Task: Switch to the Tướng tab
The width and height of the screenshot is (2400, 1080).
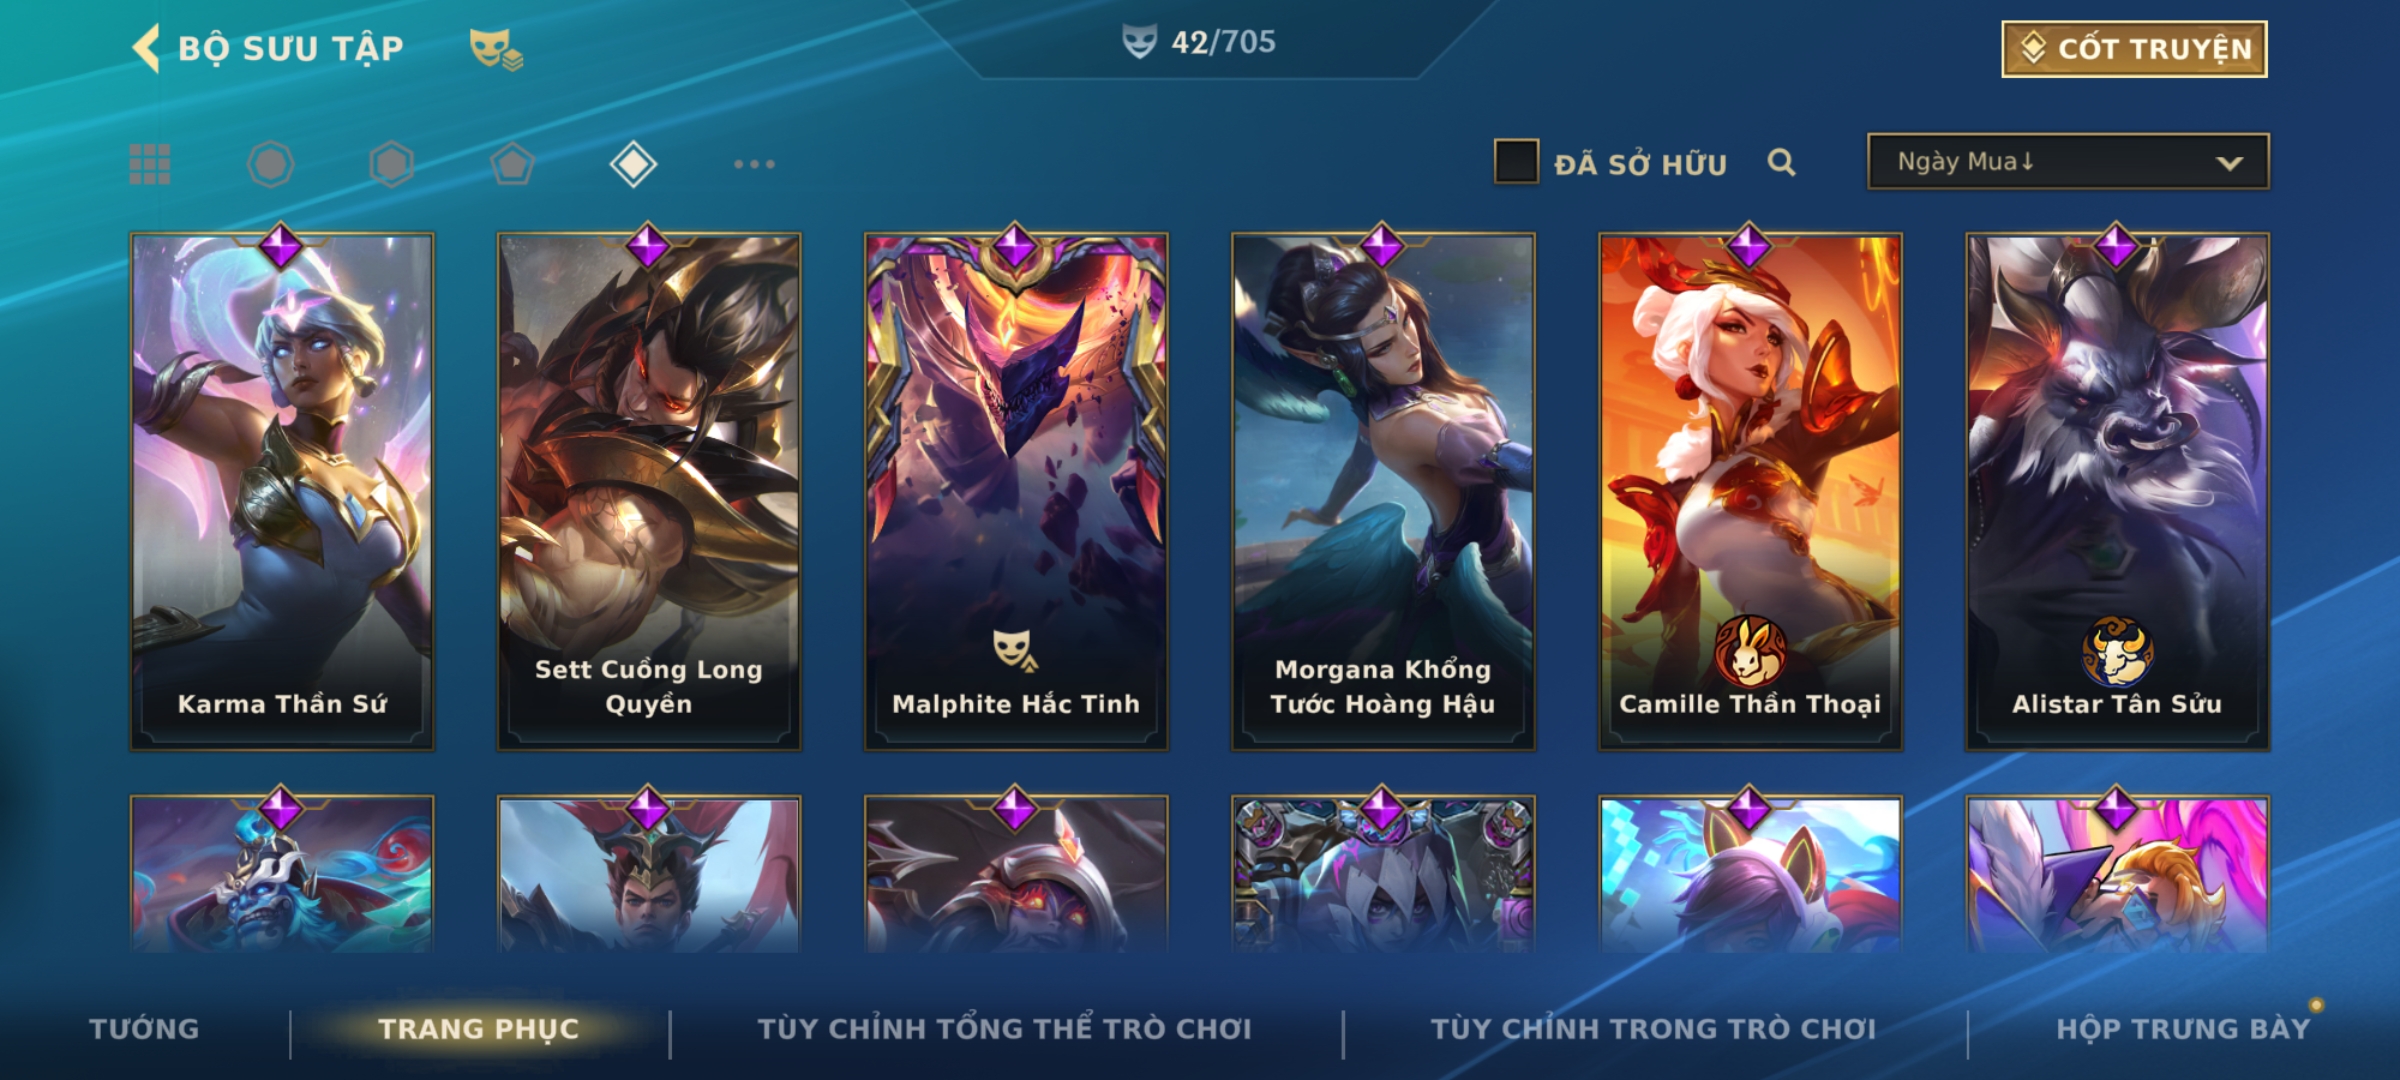Action: 144,1029
